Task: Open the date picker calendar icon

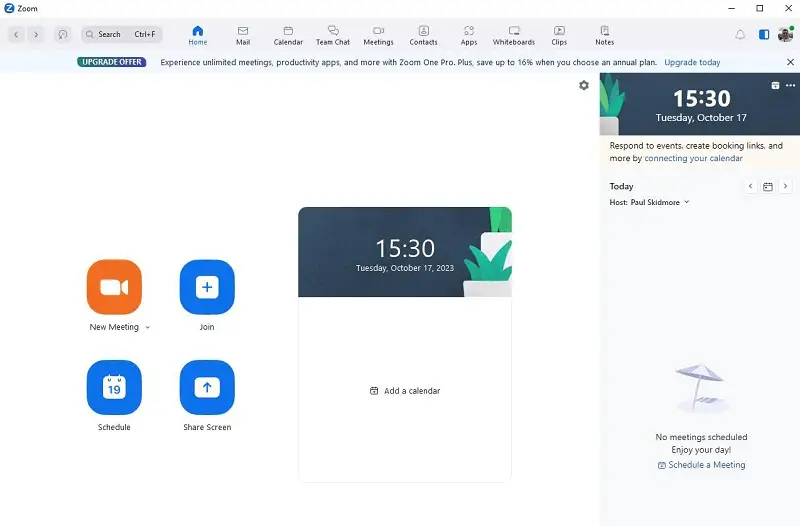Action: [768, 186]
